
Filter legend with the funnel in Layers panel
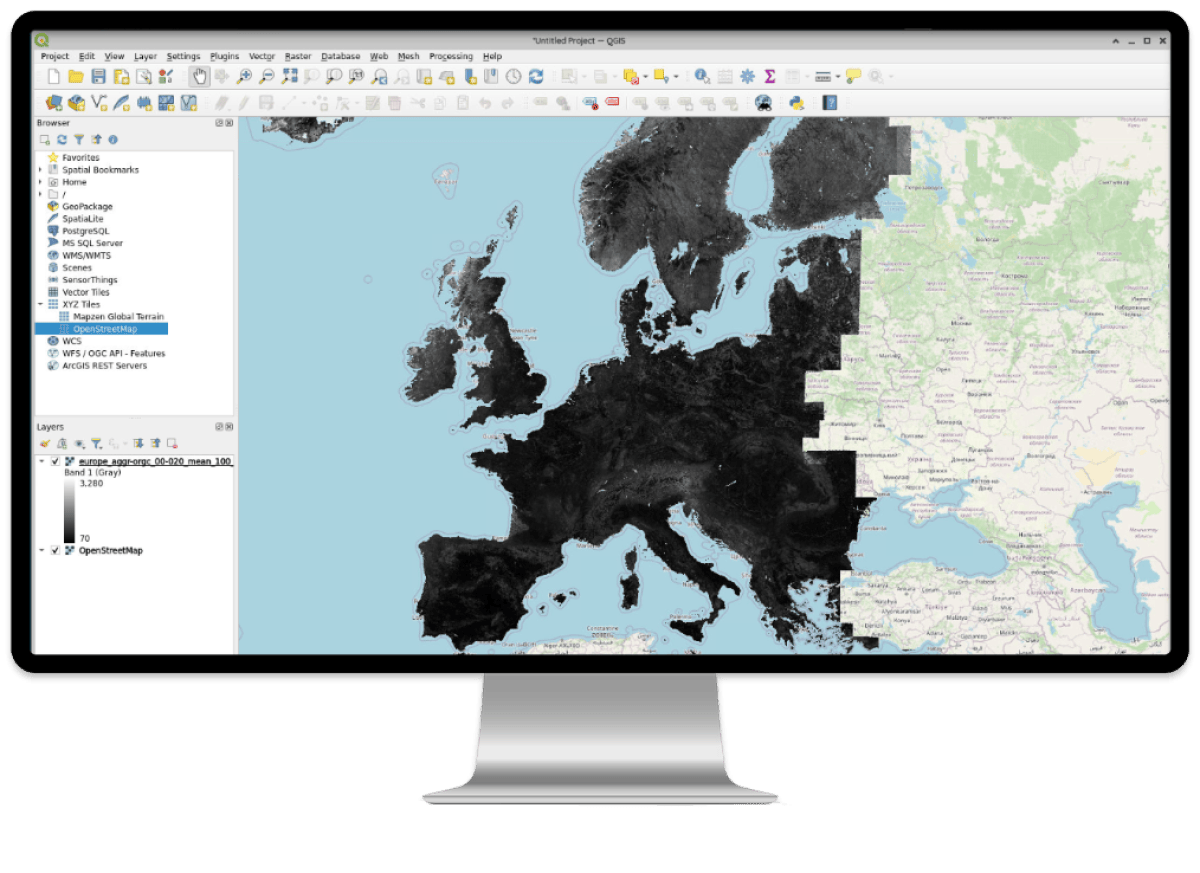pos(96,443)
